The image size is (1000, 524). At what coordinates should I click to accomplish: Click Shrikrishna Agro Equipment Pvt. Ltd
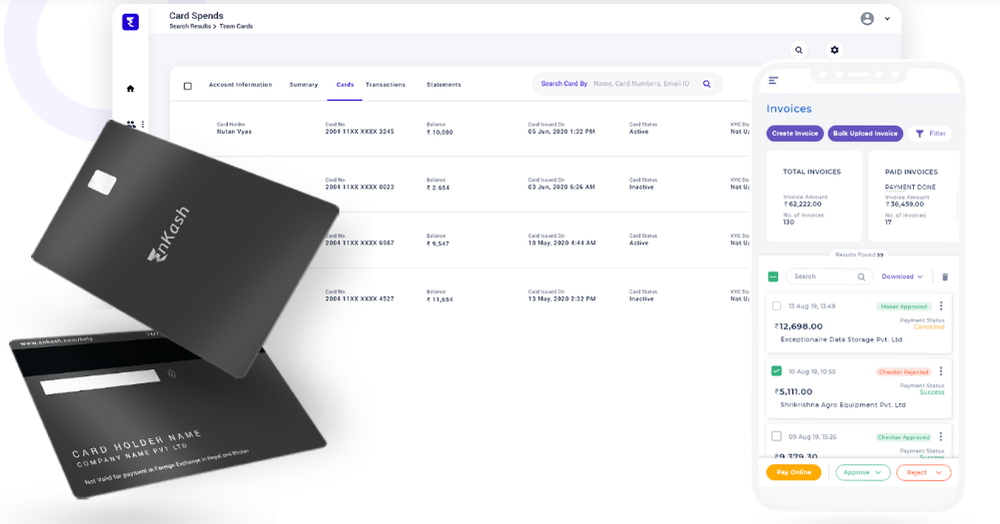point(843,405)
